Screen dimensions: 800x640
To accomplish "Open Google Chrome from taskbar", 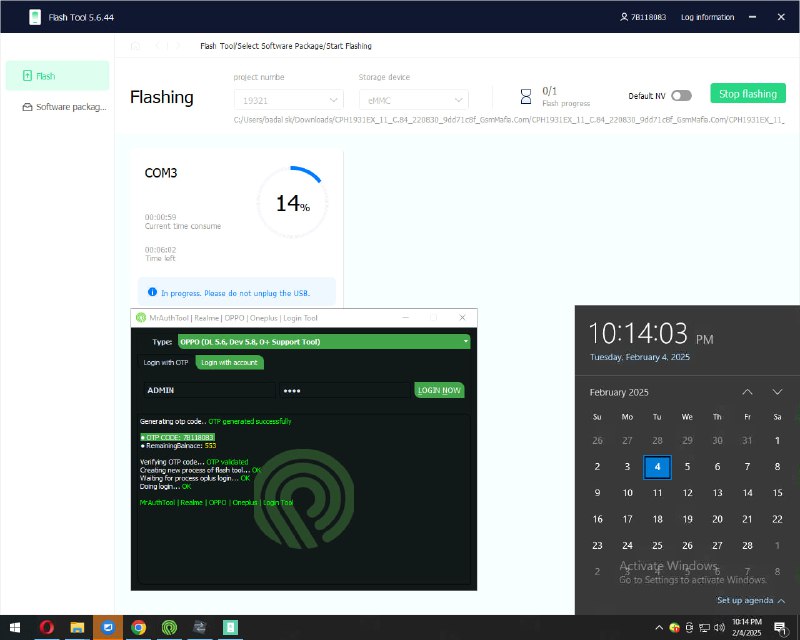I will click(138, 627).
